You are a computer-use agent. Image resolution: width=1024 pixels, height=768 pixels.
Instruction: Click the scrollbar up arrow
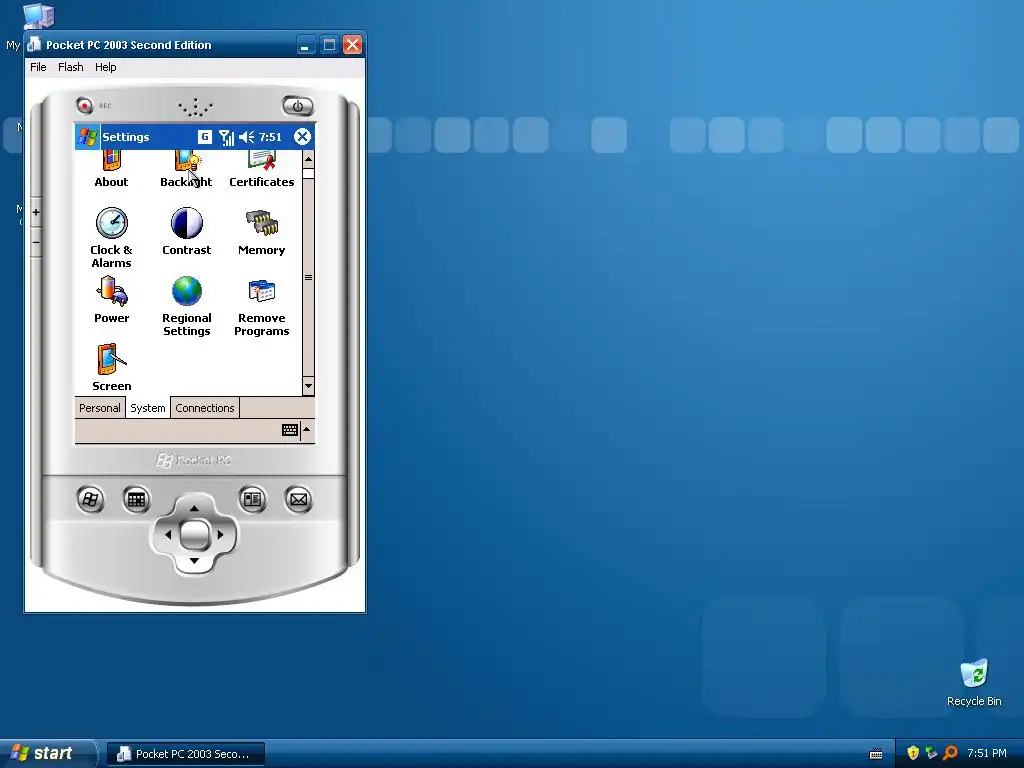[308, 159]
